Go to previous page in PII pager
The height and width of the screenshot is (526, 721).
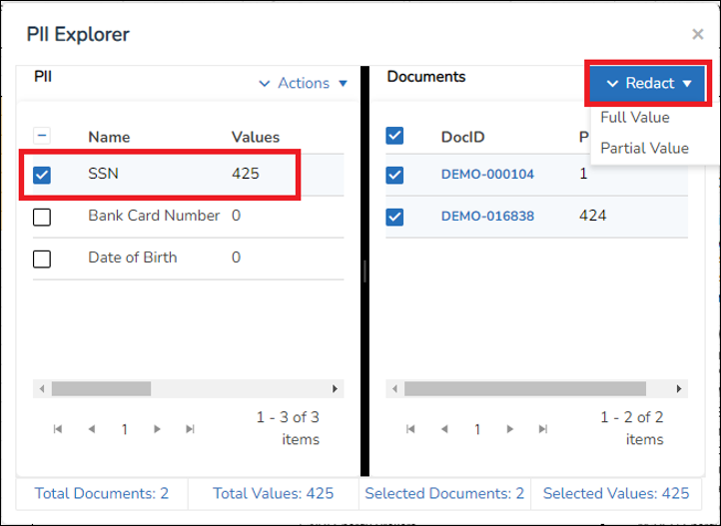[x=91, y=429]
